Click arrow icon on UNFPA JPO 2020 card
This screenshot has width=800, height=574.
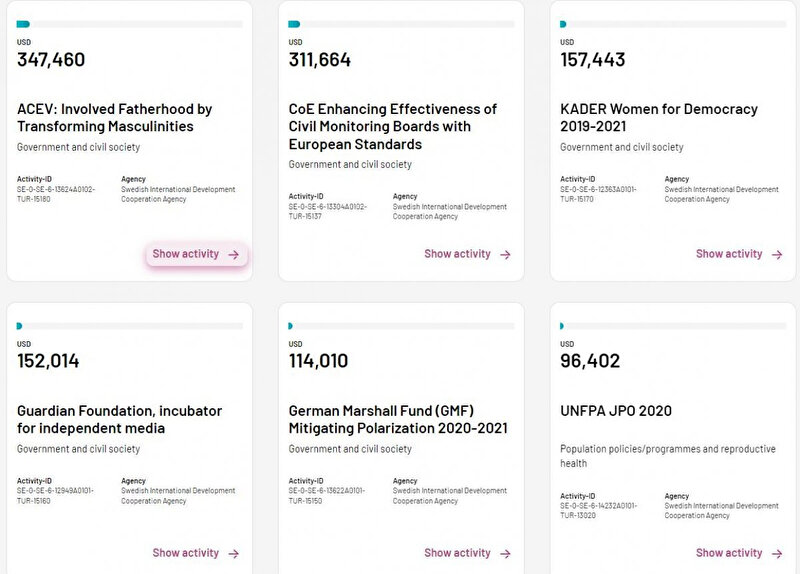(777, 554)
